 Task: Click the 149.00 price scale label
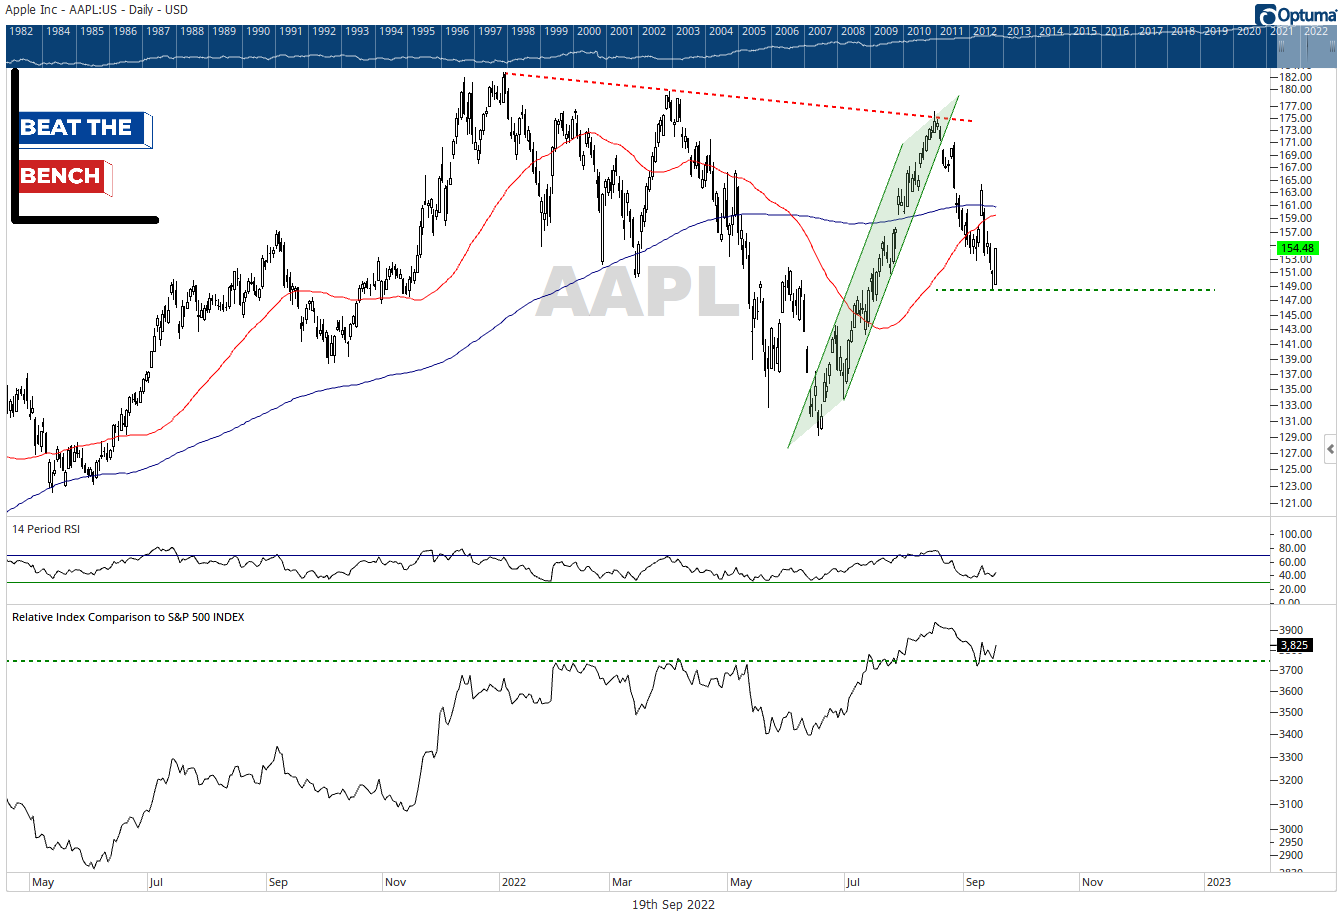coord(1295,286)
